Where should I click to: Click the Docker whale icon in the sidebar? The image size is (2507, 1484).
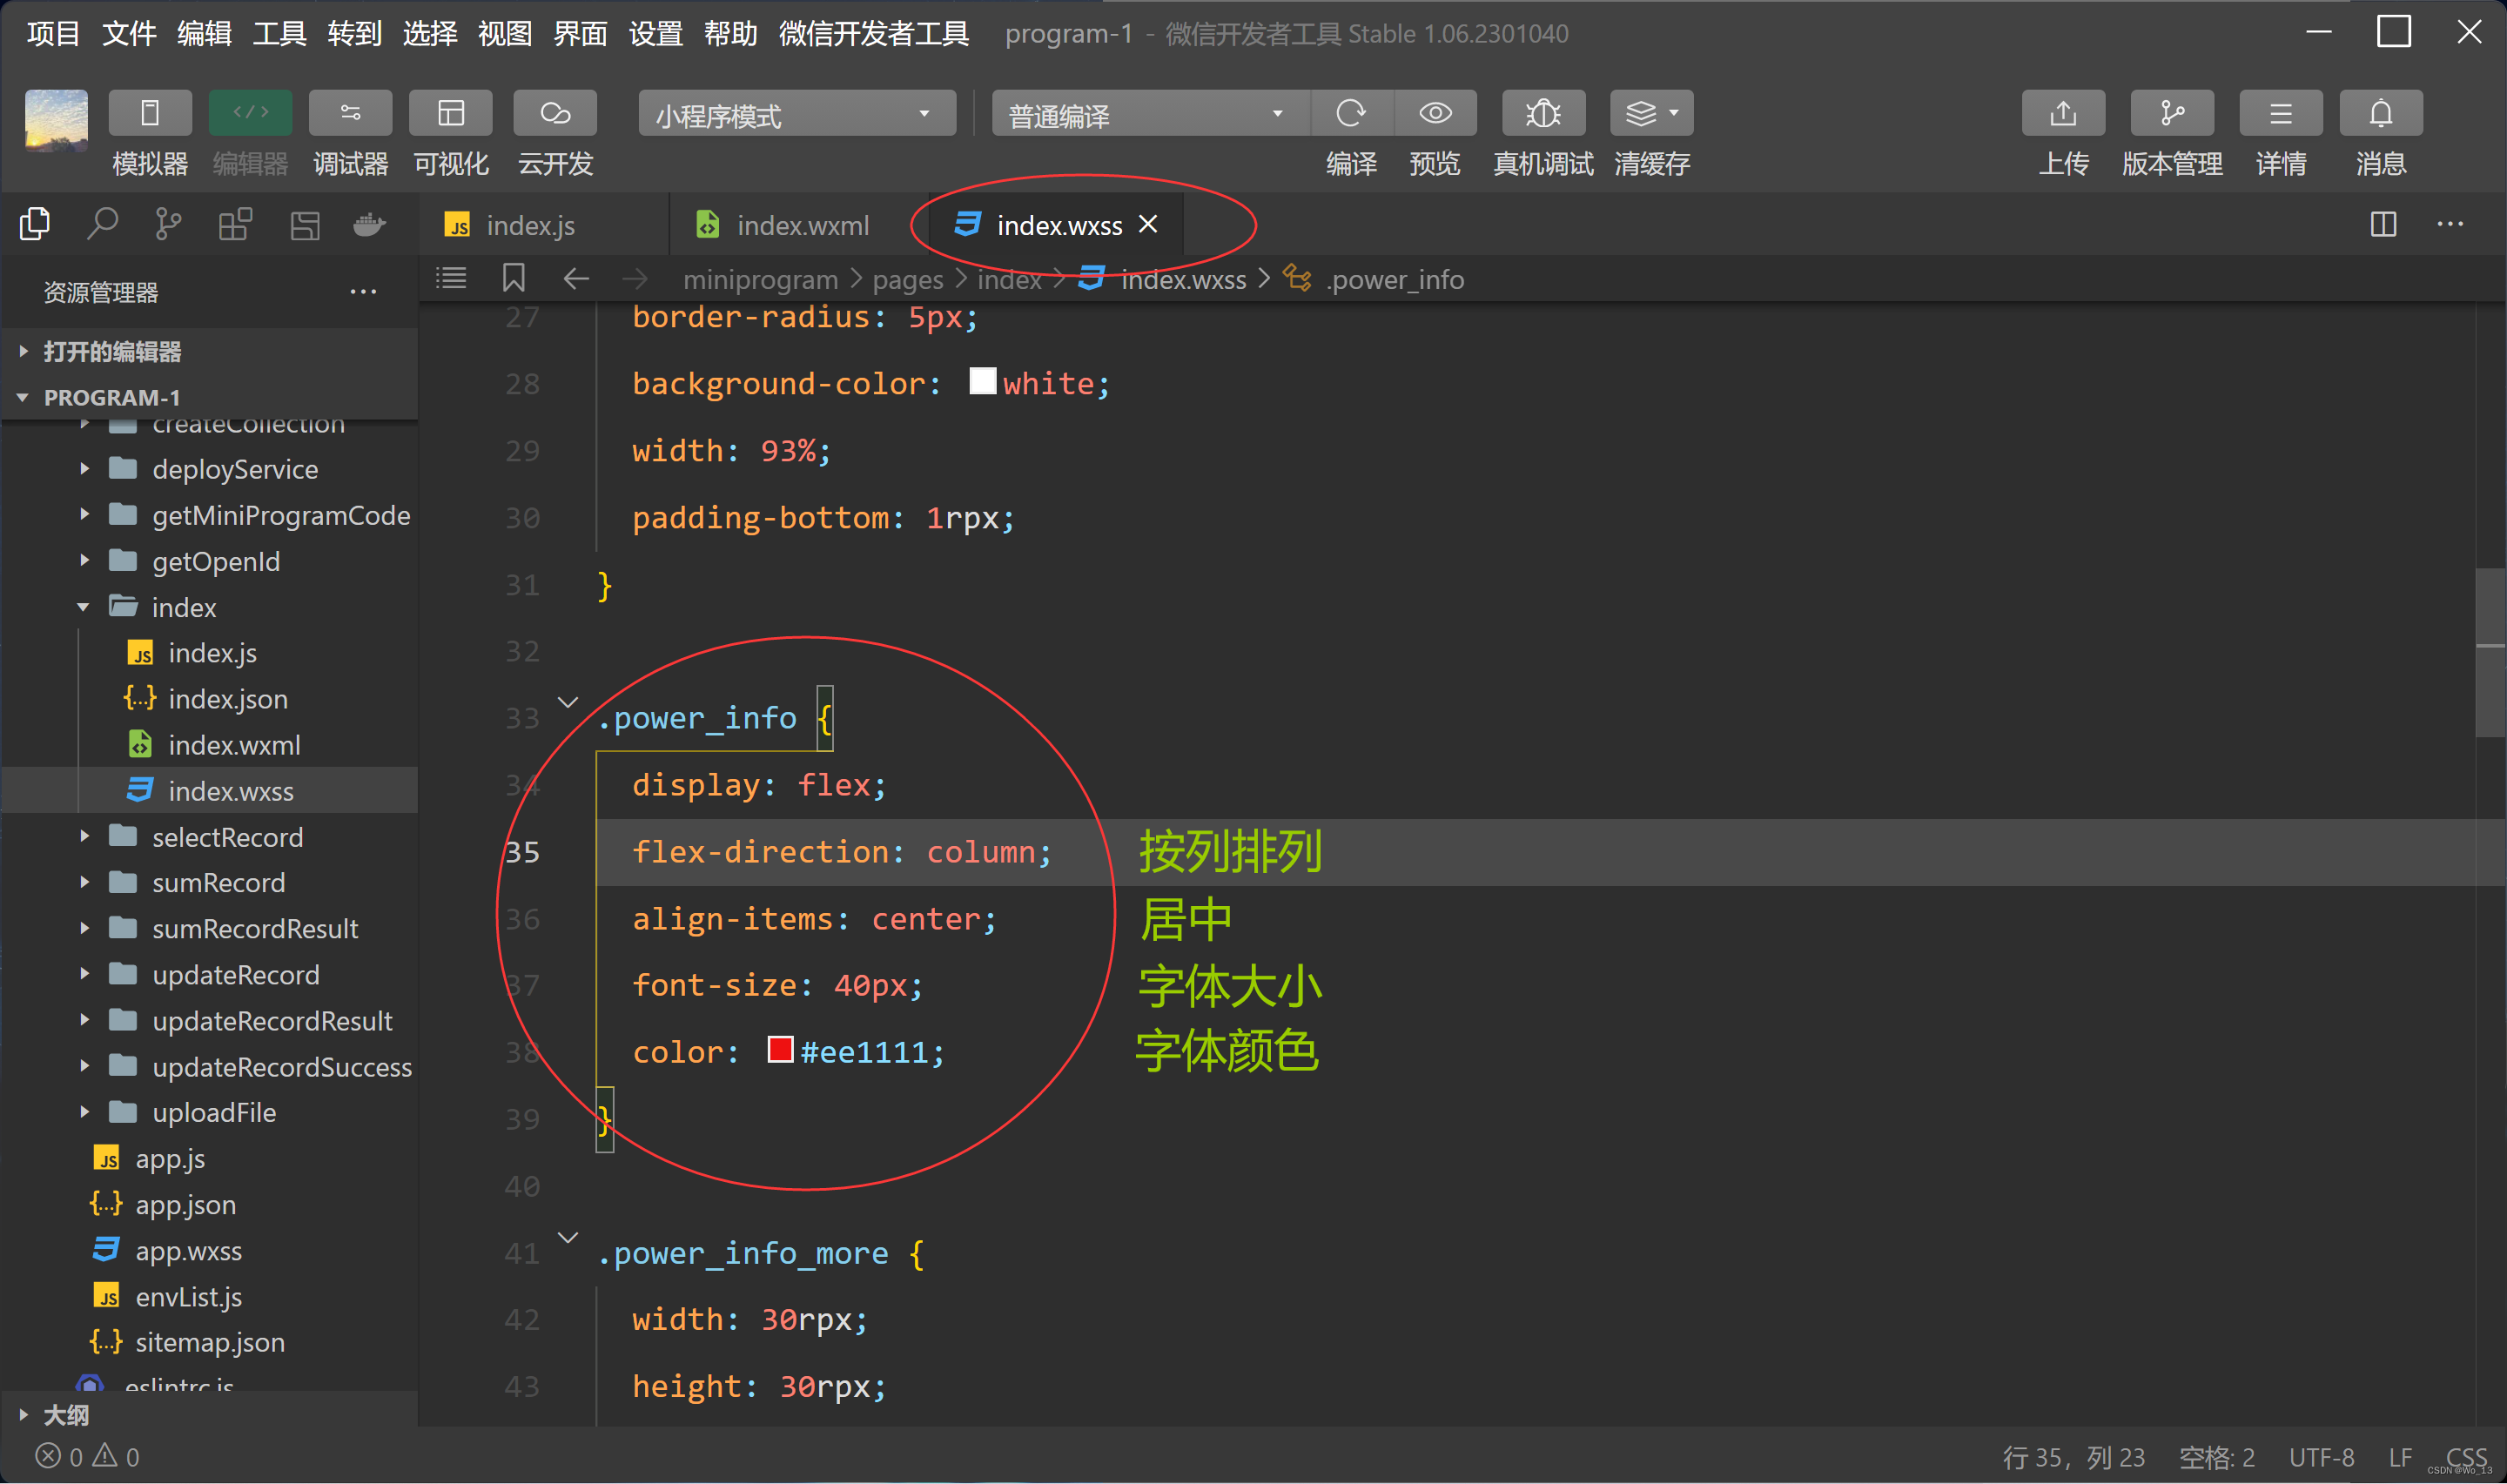(369, 224)
